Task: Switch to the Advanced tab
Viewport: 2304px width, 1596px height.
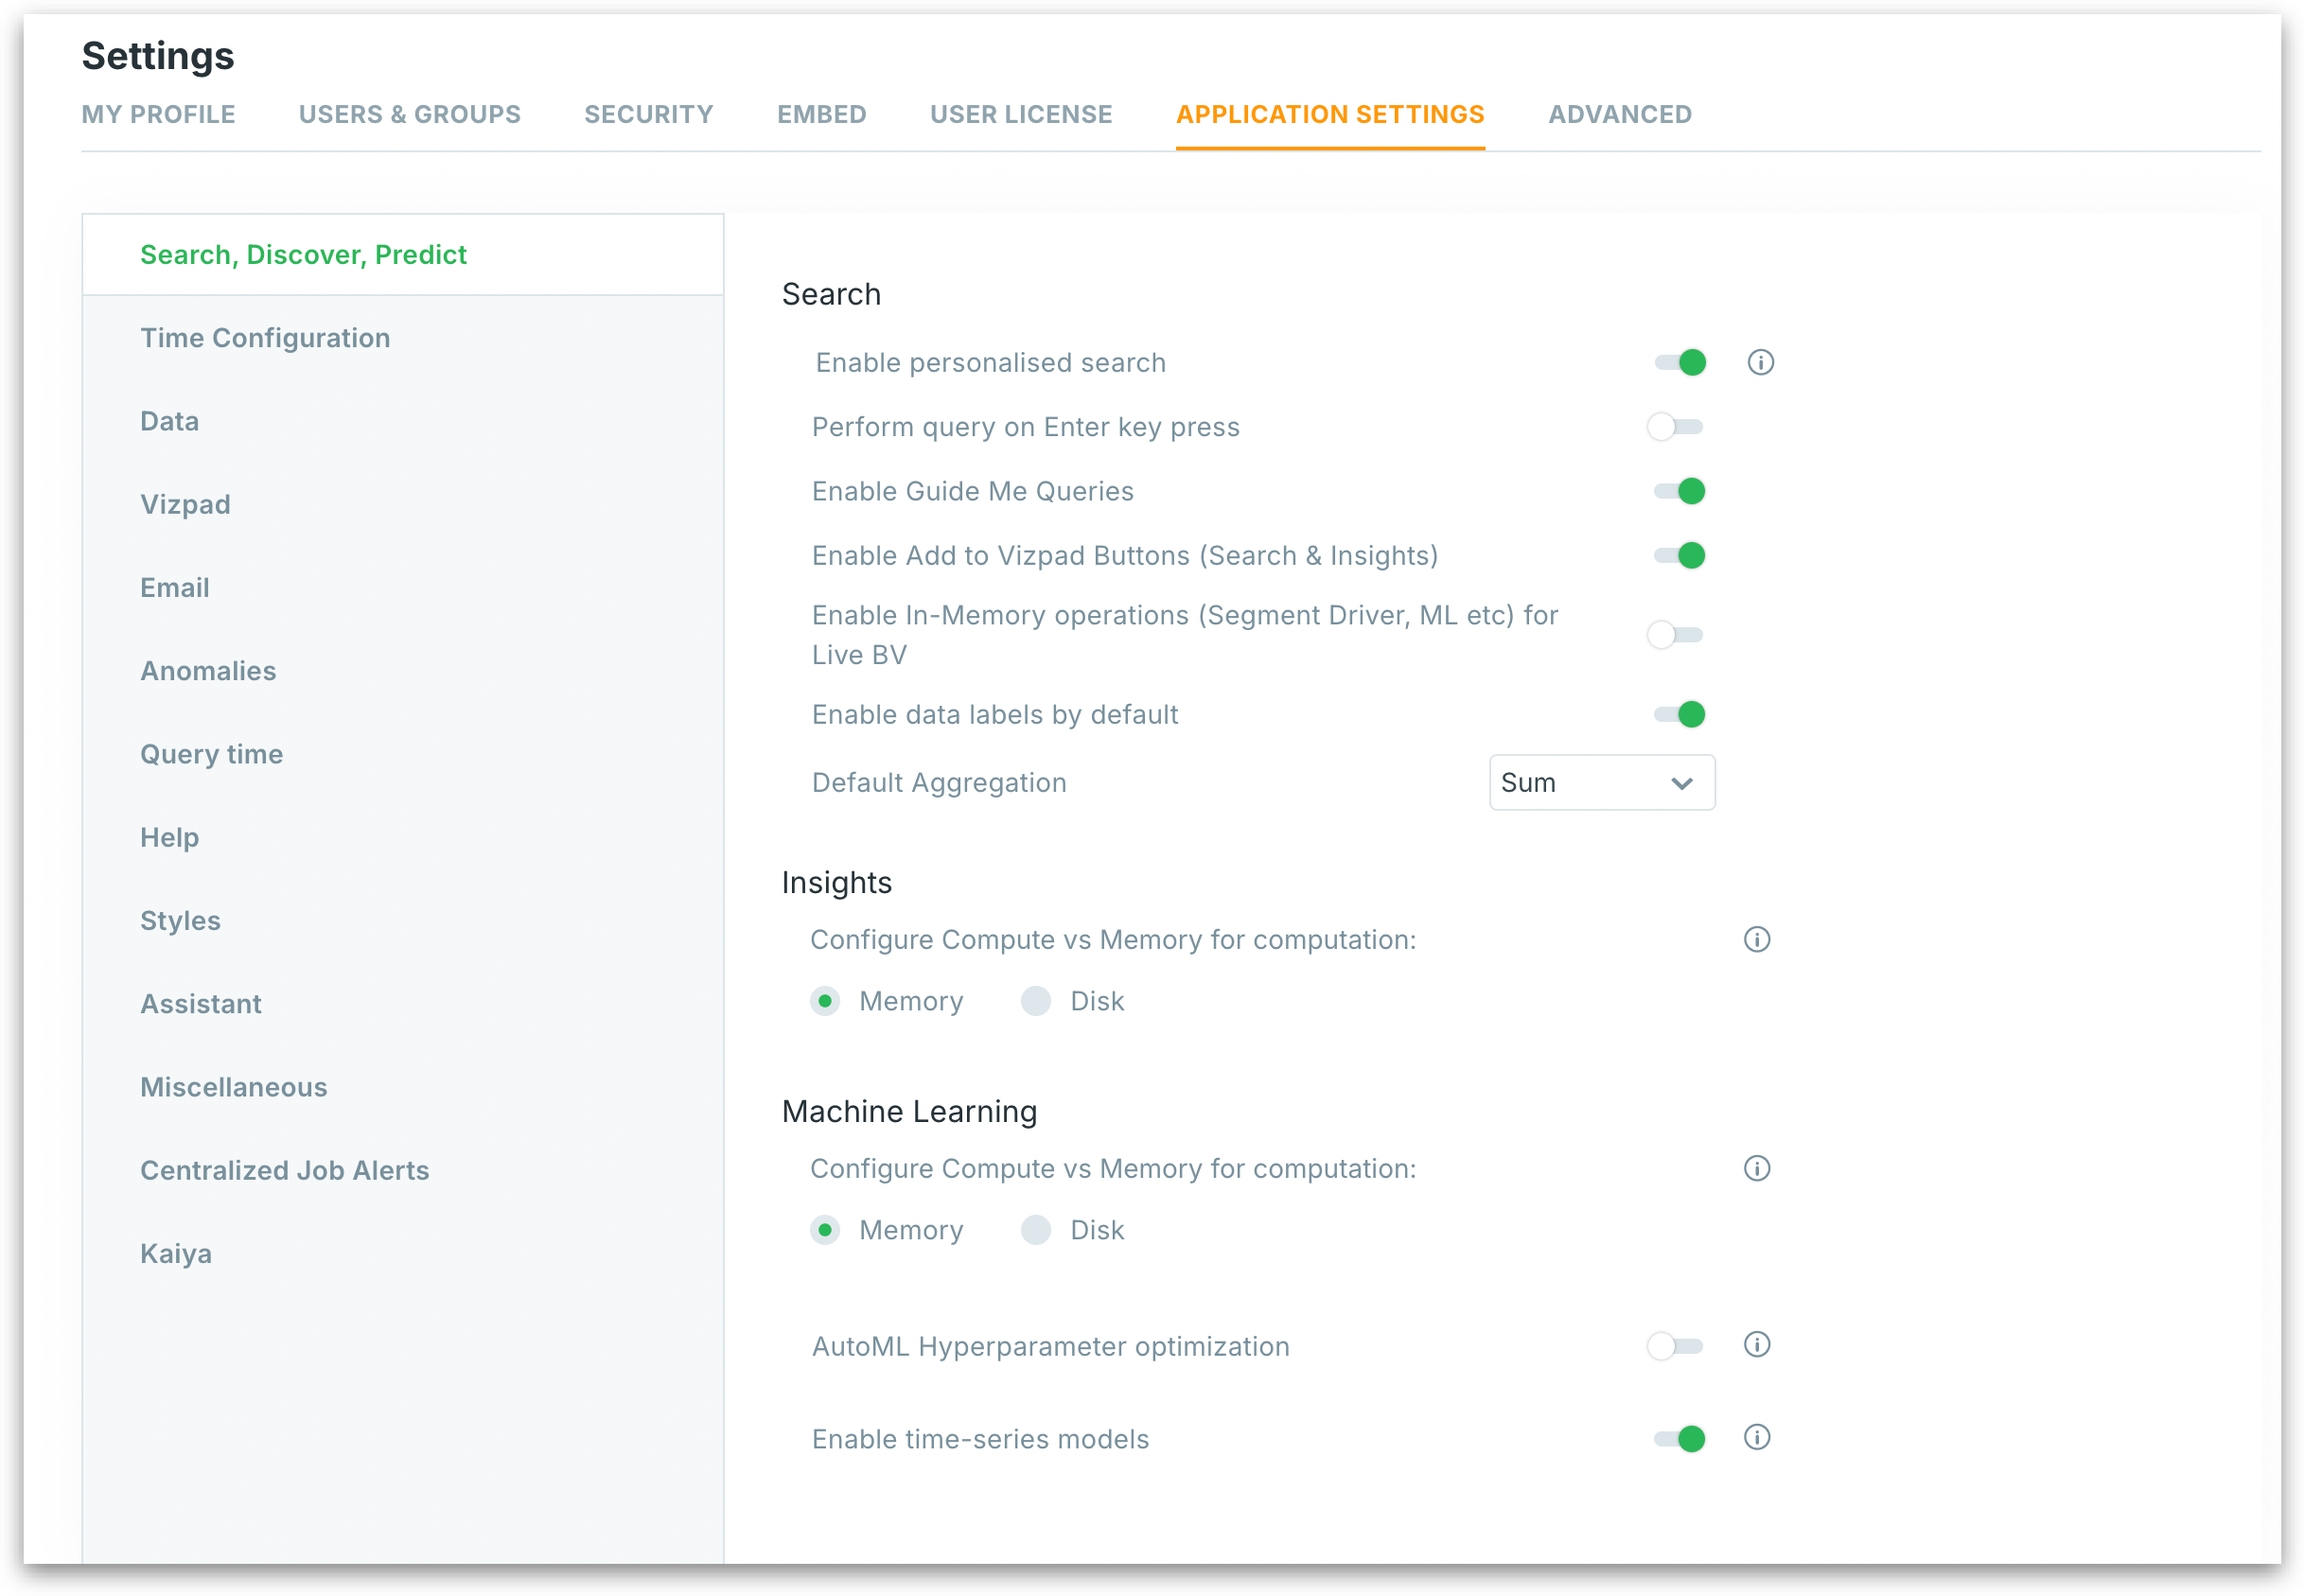Action: tap(1619, 114)
